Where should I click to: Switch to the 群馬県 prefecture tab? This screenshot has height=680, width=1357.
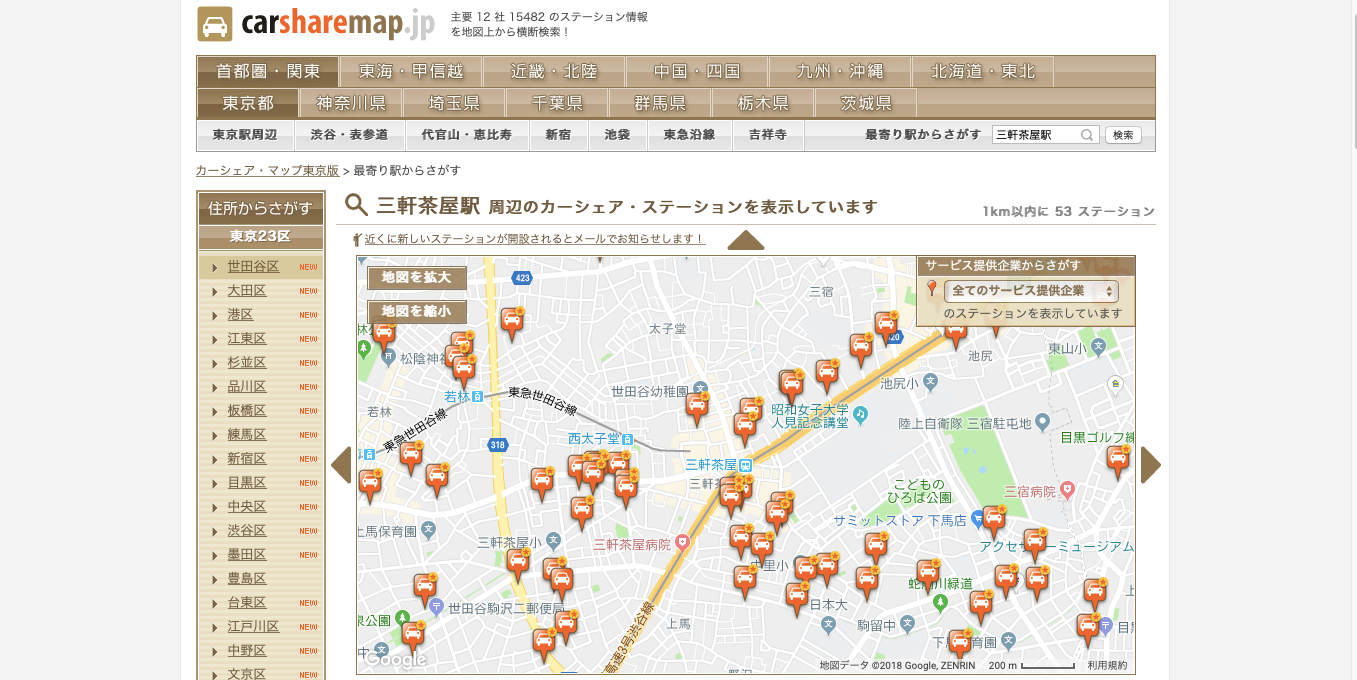660,103
